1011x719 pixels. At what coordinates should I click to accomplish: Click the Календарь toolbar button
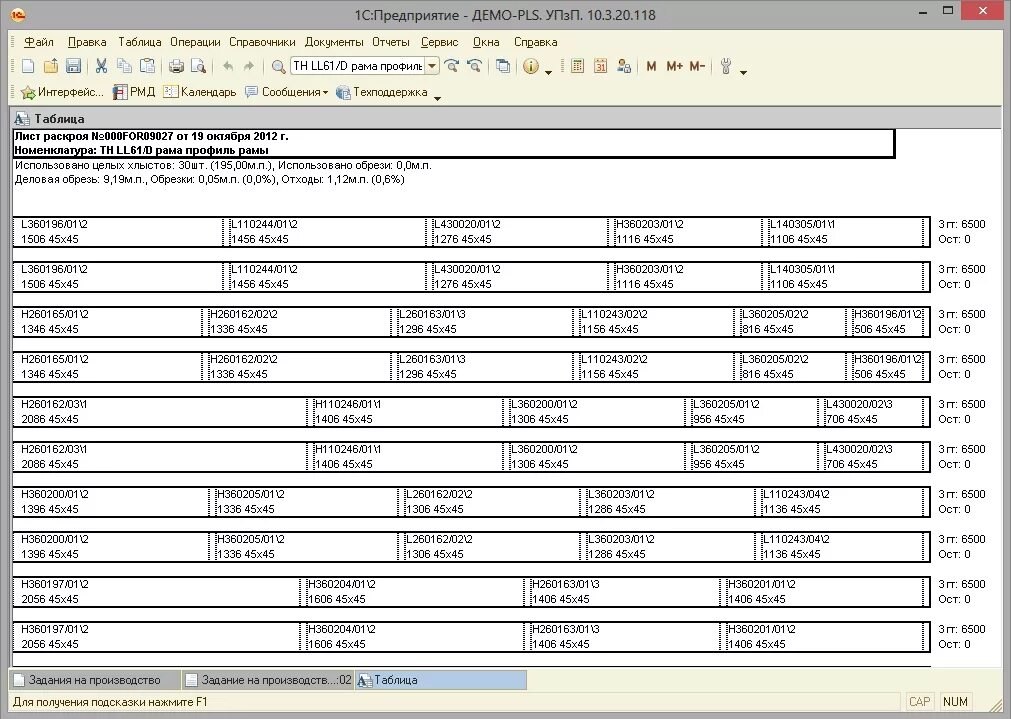point(200,92)
